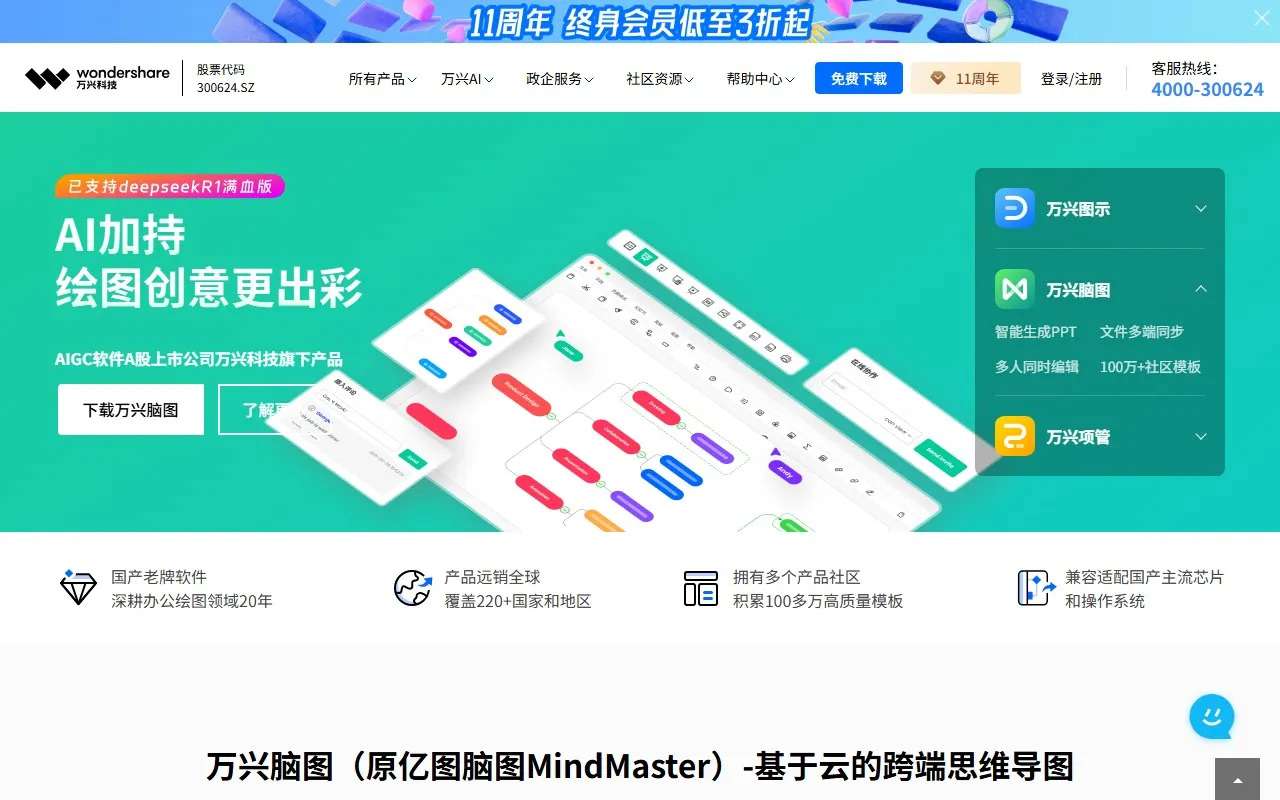Open the 智能生成PPT link
Image resolution: width=1280 pixels, height=800 pixels.
(1036, 331)
